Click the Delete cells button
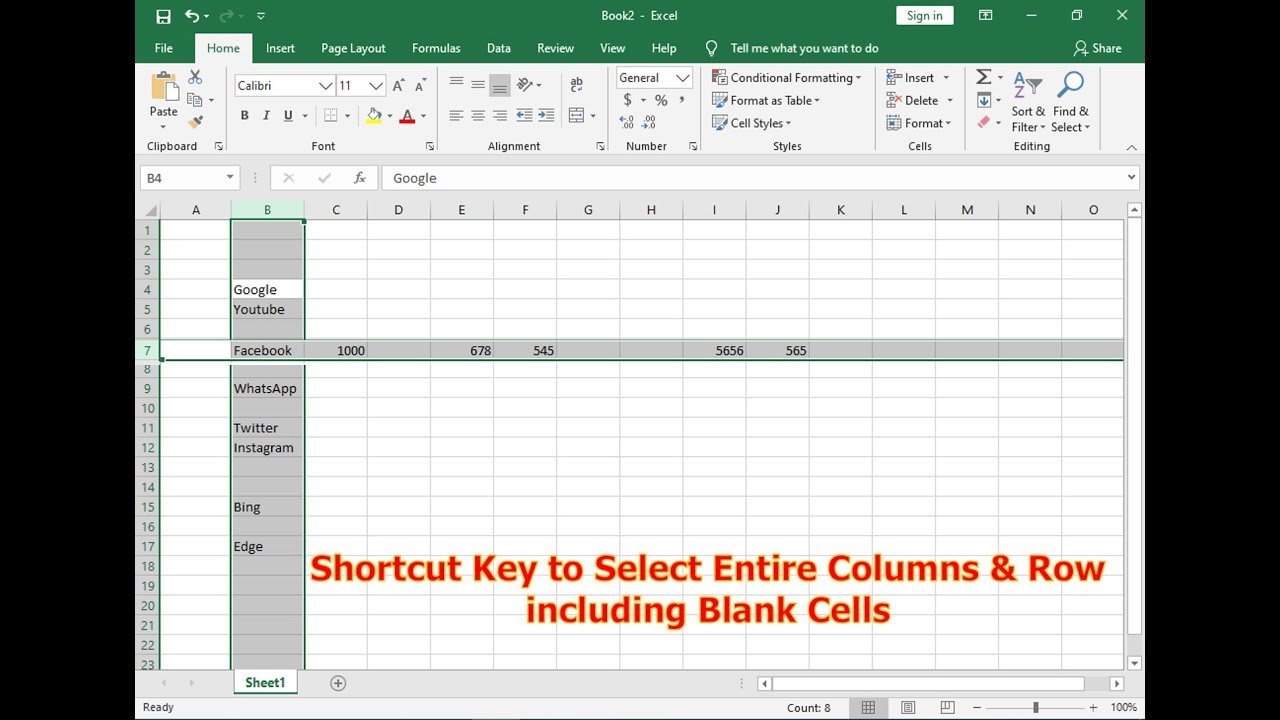This screenshot has height=720, width=1280. 920,100
